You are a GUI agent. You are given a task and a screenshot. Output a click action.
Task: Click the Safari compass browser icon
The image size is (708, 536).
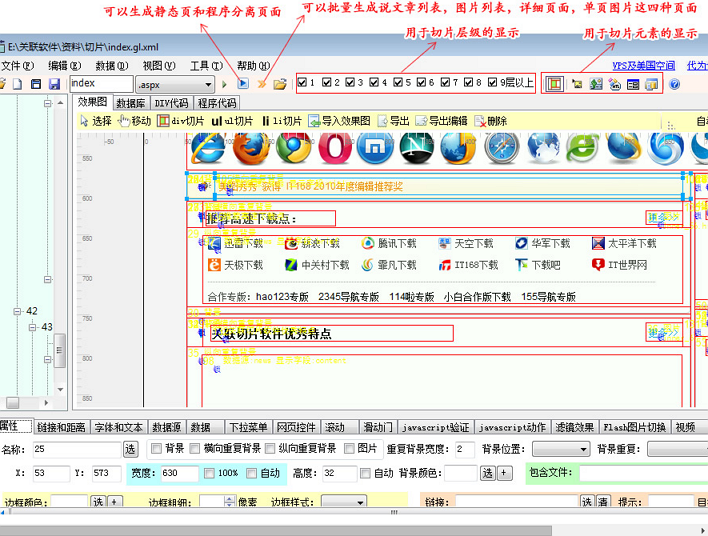point(502,147)
